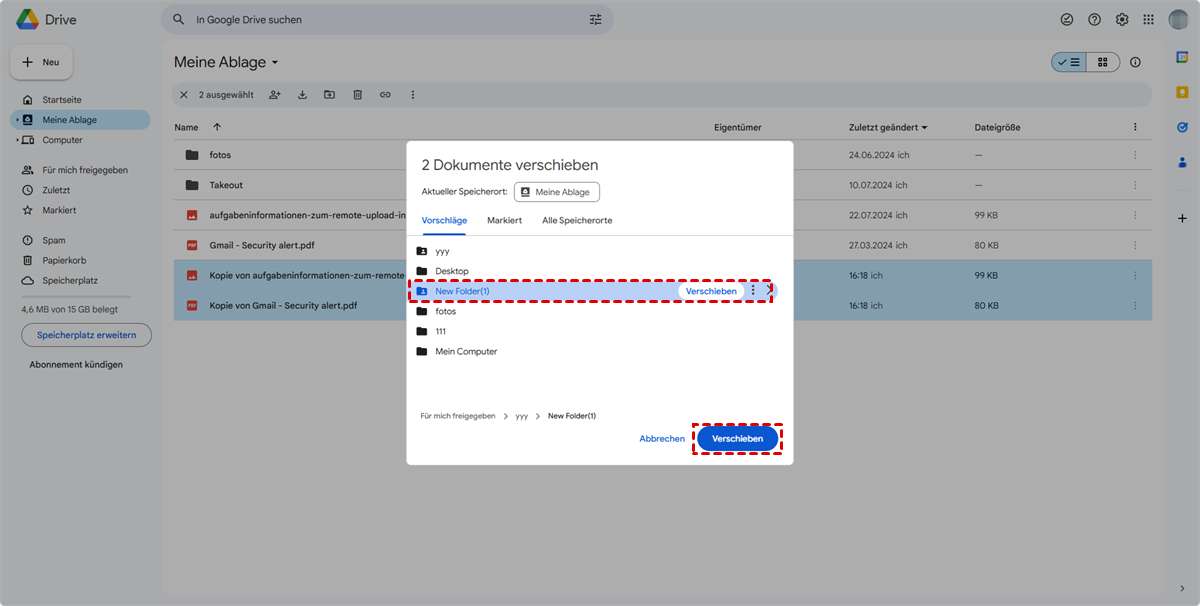Click the download icon in toolbar
This screenshot has width=1200, height=606.
(302, 95)
